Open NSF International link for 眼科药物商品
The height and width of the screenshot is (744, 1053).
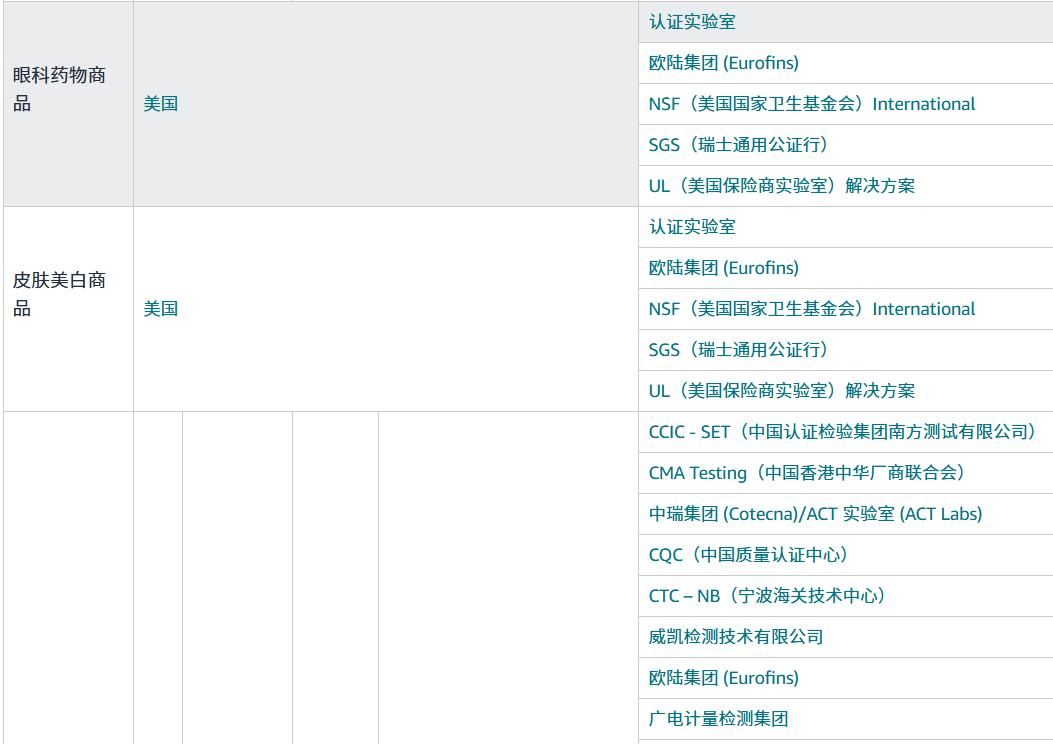click(811, 104)
